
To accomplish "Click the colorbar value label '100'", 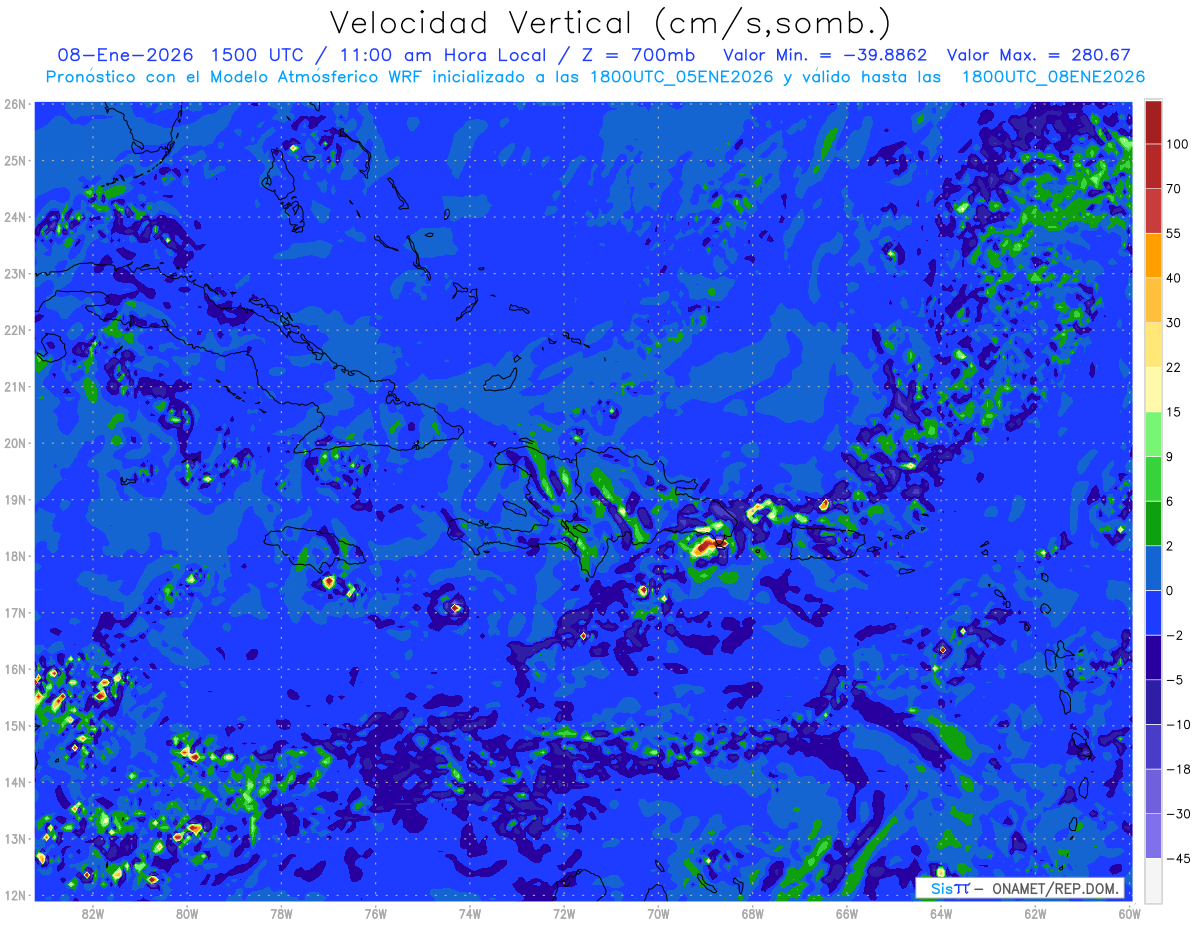I will tap(1178, 144).
